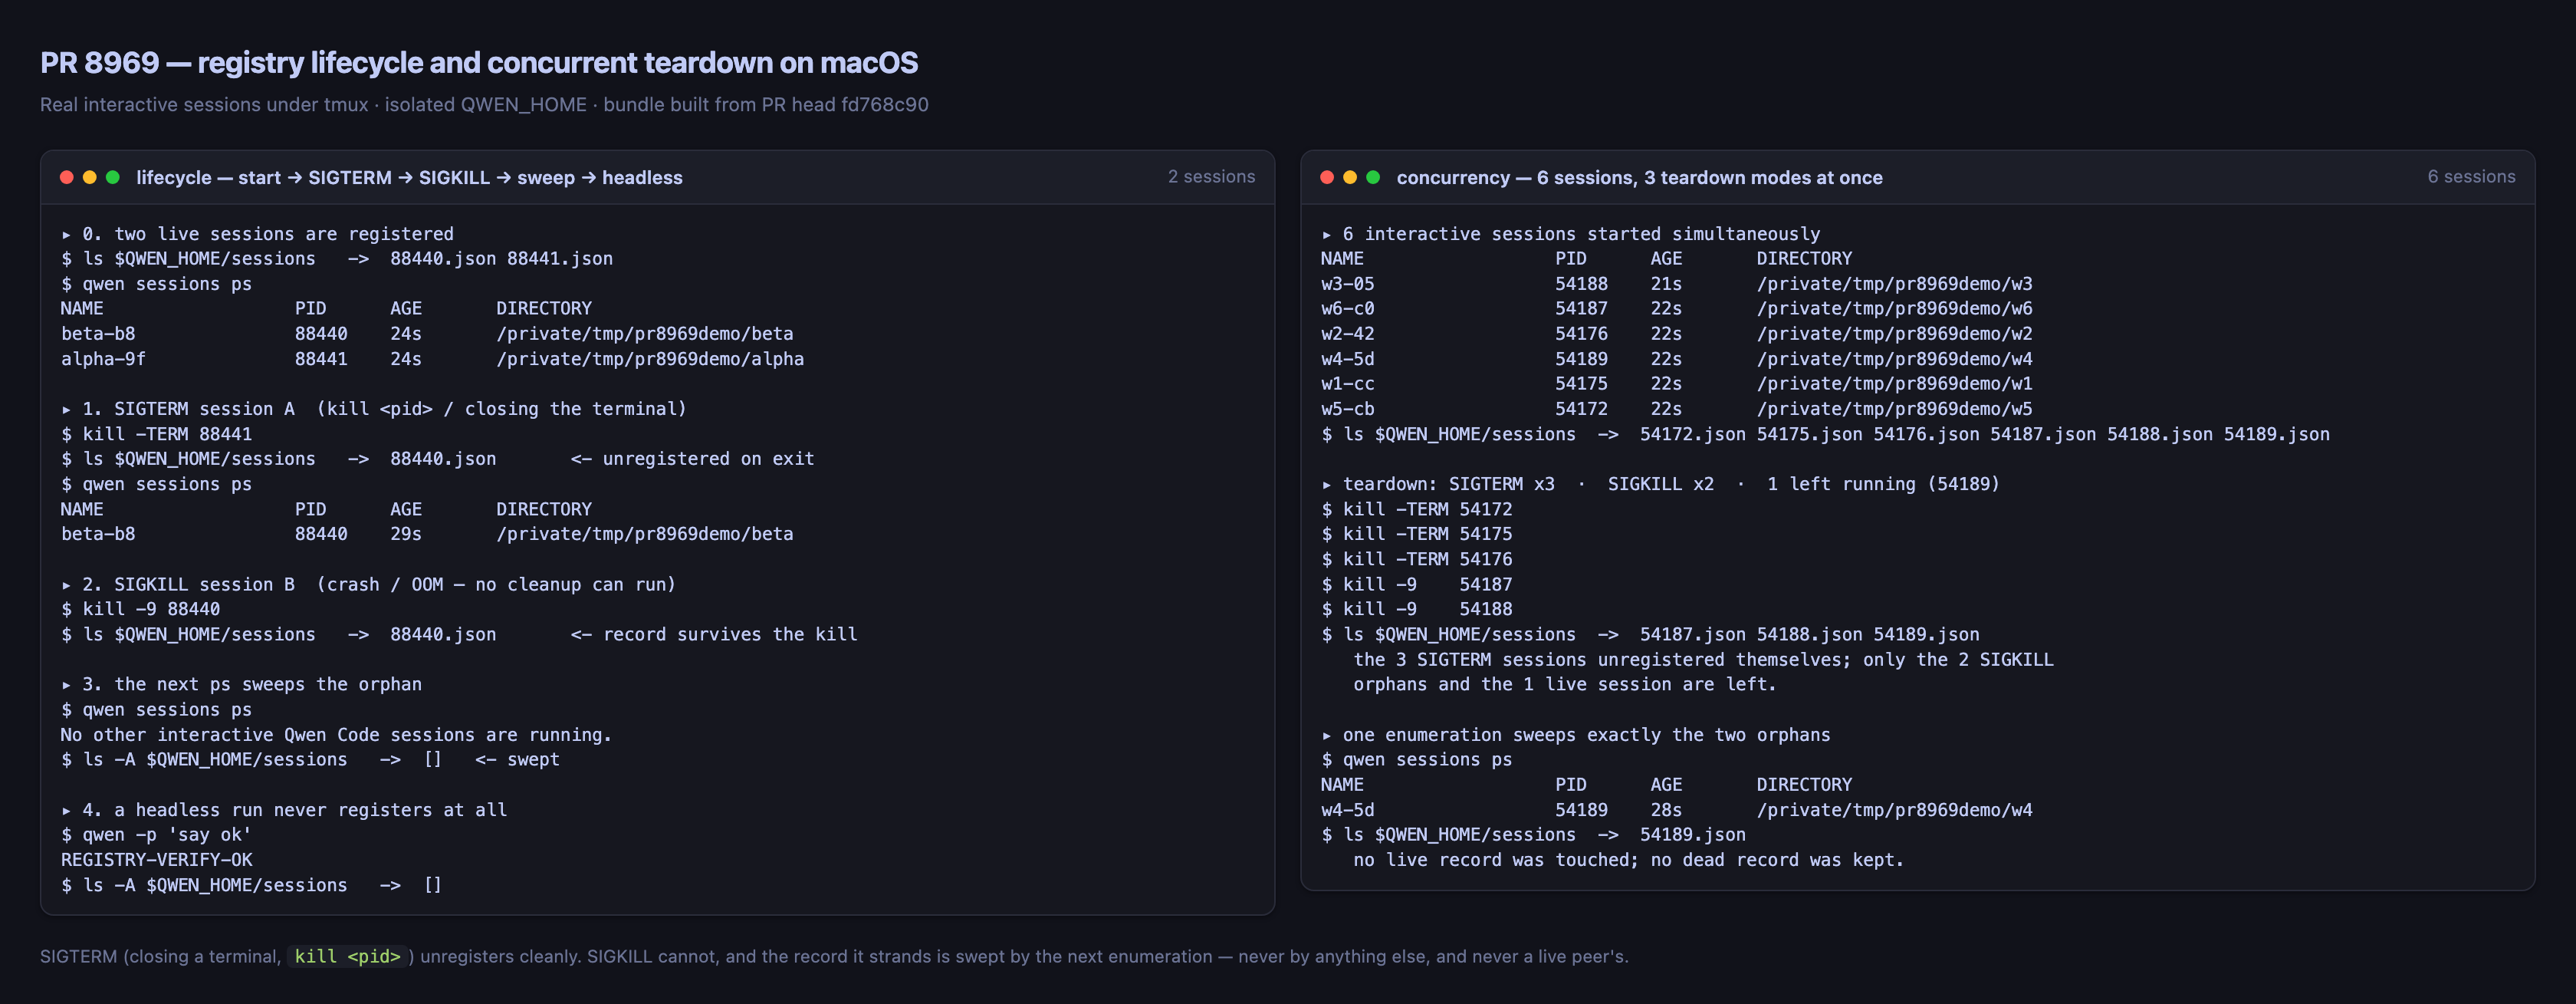Image resolution: width=2576 pixels, height=1004 pixels.
Task: Click the page title 'PR 8969 — registry lifecycle'
Action: click(479, 62)
